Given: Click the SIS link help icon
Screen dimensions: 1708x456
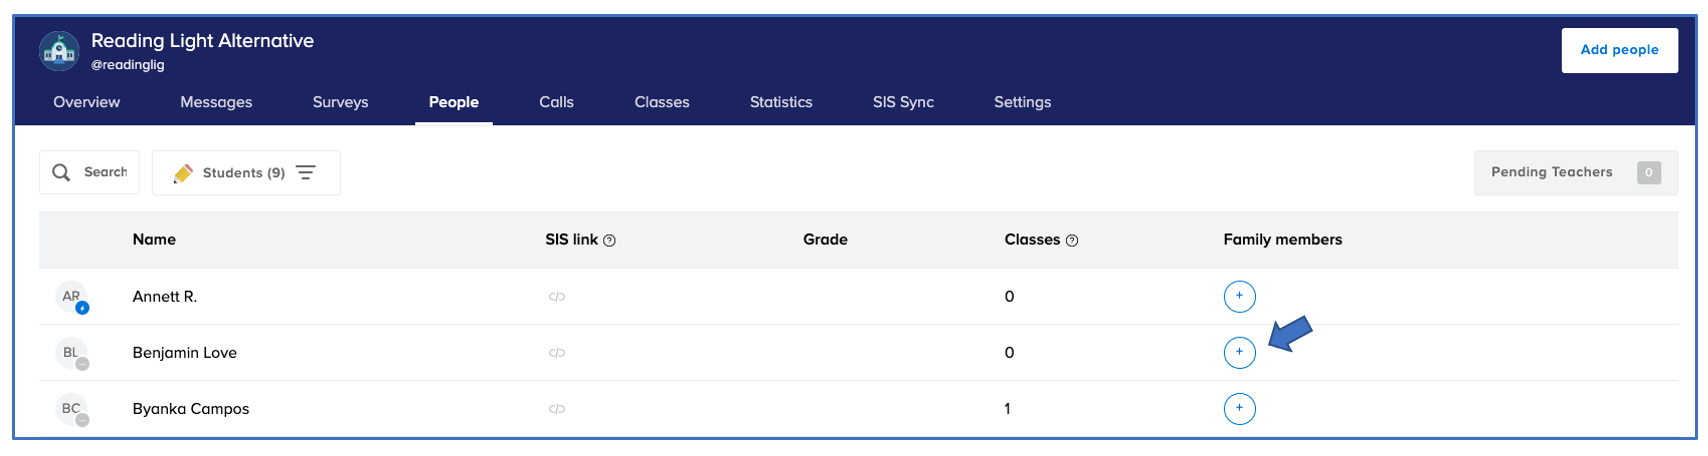Looking at the screenshot, I should click(610, 241).
